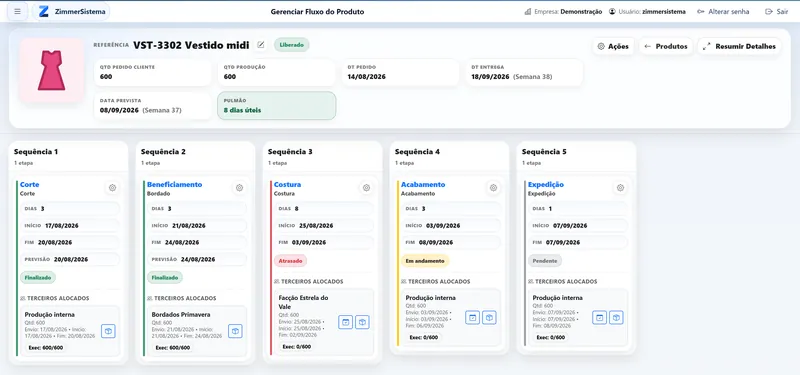Open the Acabamento stage gear settings
800x375 pixels.
[x=493, y=188]
